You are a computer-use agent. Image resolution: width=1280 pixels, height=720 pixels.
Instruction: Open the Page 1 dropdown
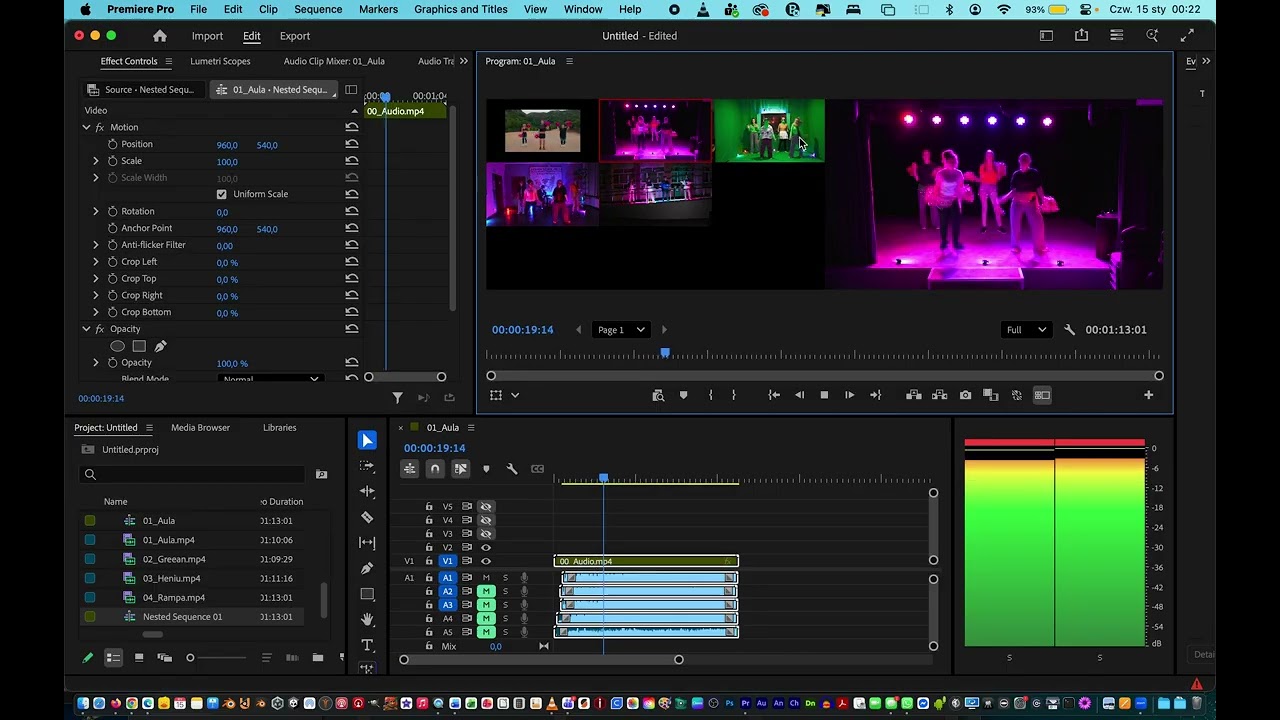(x=621, y=330)
